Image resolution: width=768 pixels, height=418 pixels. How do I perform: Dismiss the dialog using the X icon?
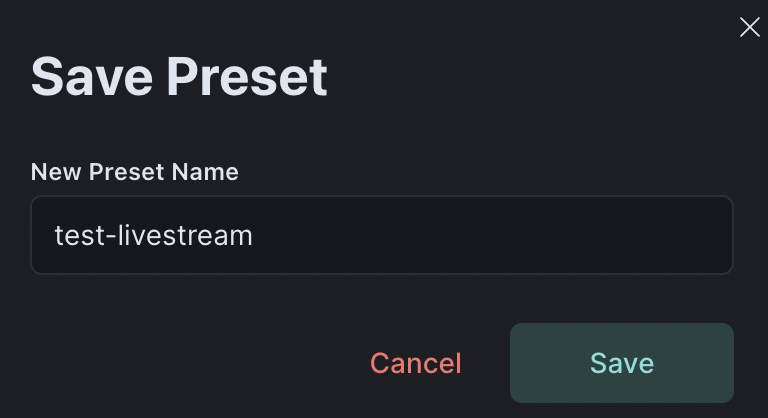(x=749, y=27)
